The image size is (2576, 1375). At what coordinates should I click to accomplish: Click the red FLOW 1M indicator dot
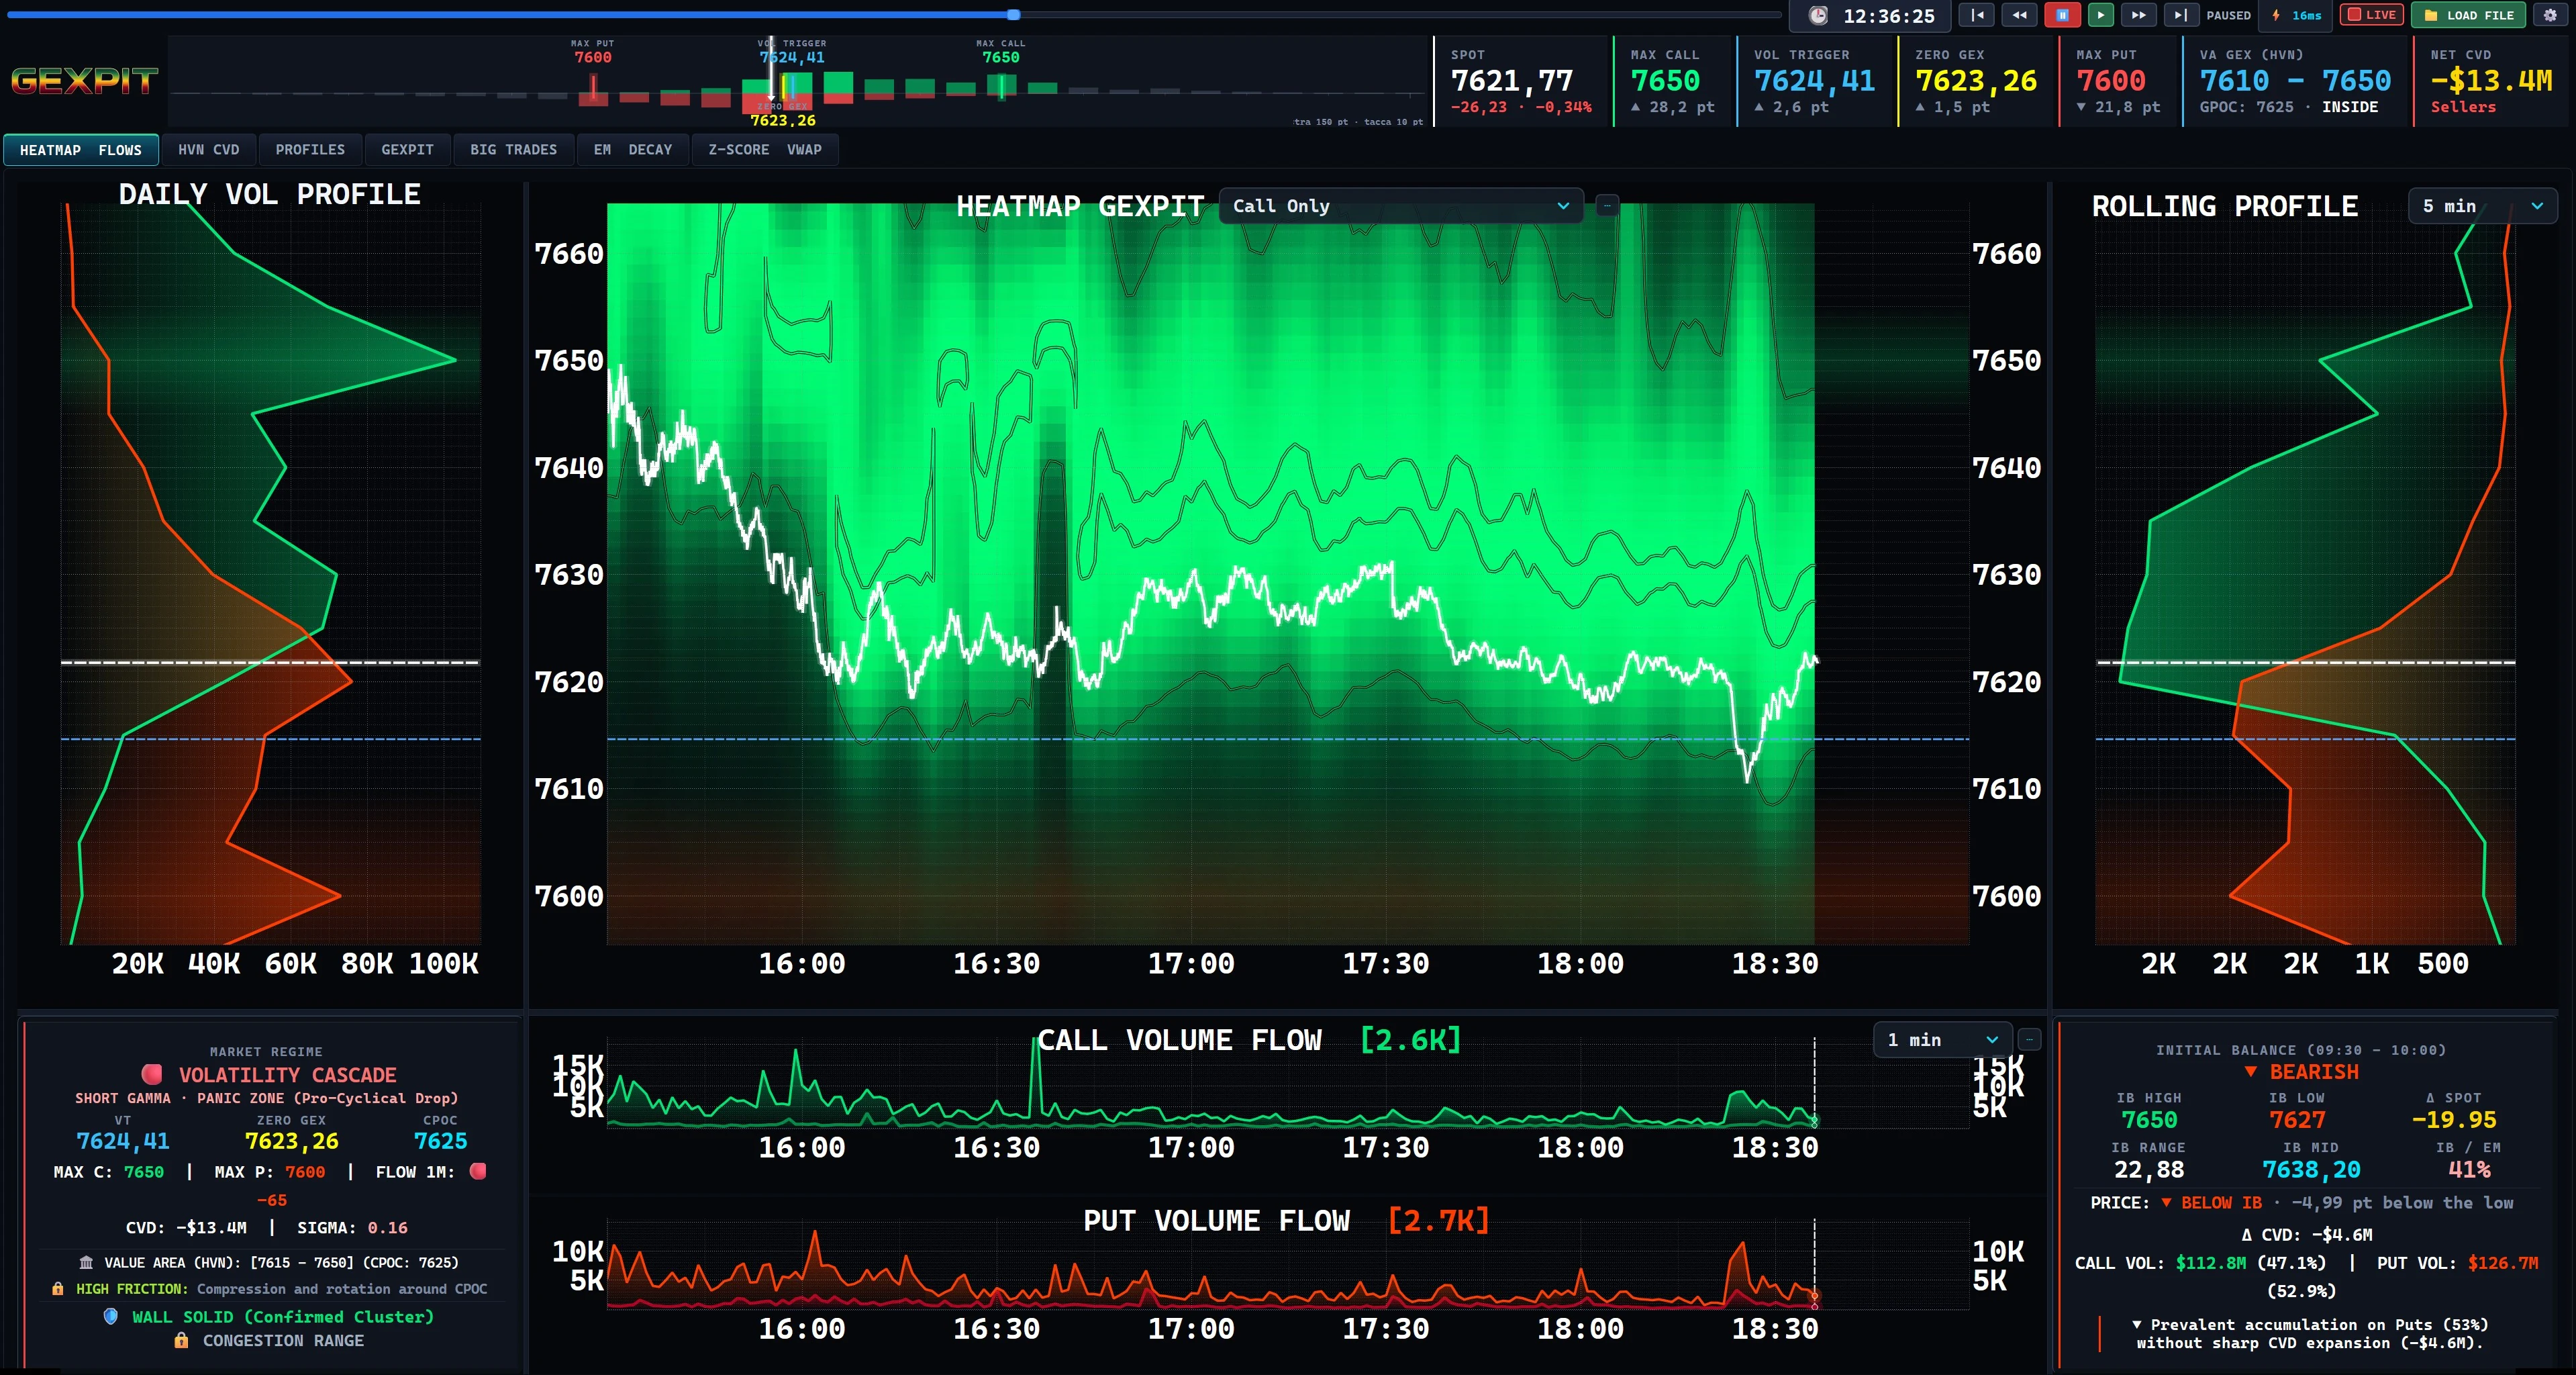[478, 1171]
